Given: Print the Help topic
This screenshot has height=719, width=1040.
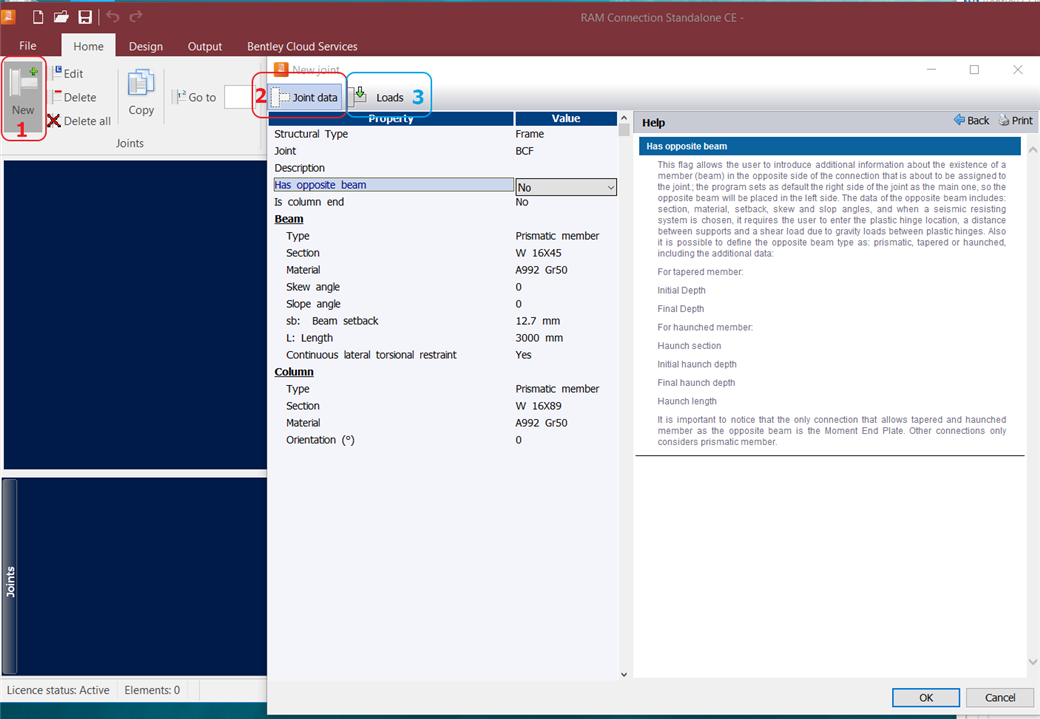Looking at the screenshot, I should pyautogui.click(x=1015, y=121).
